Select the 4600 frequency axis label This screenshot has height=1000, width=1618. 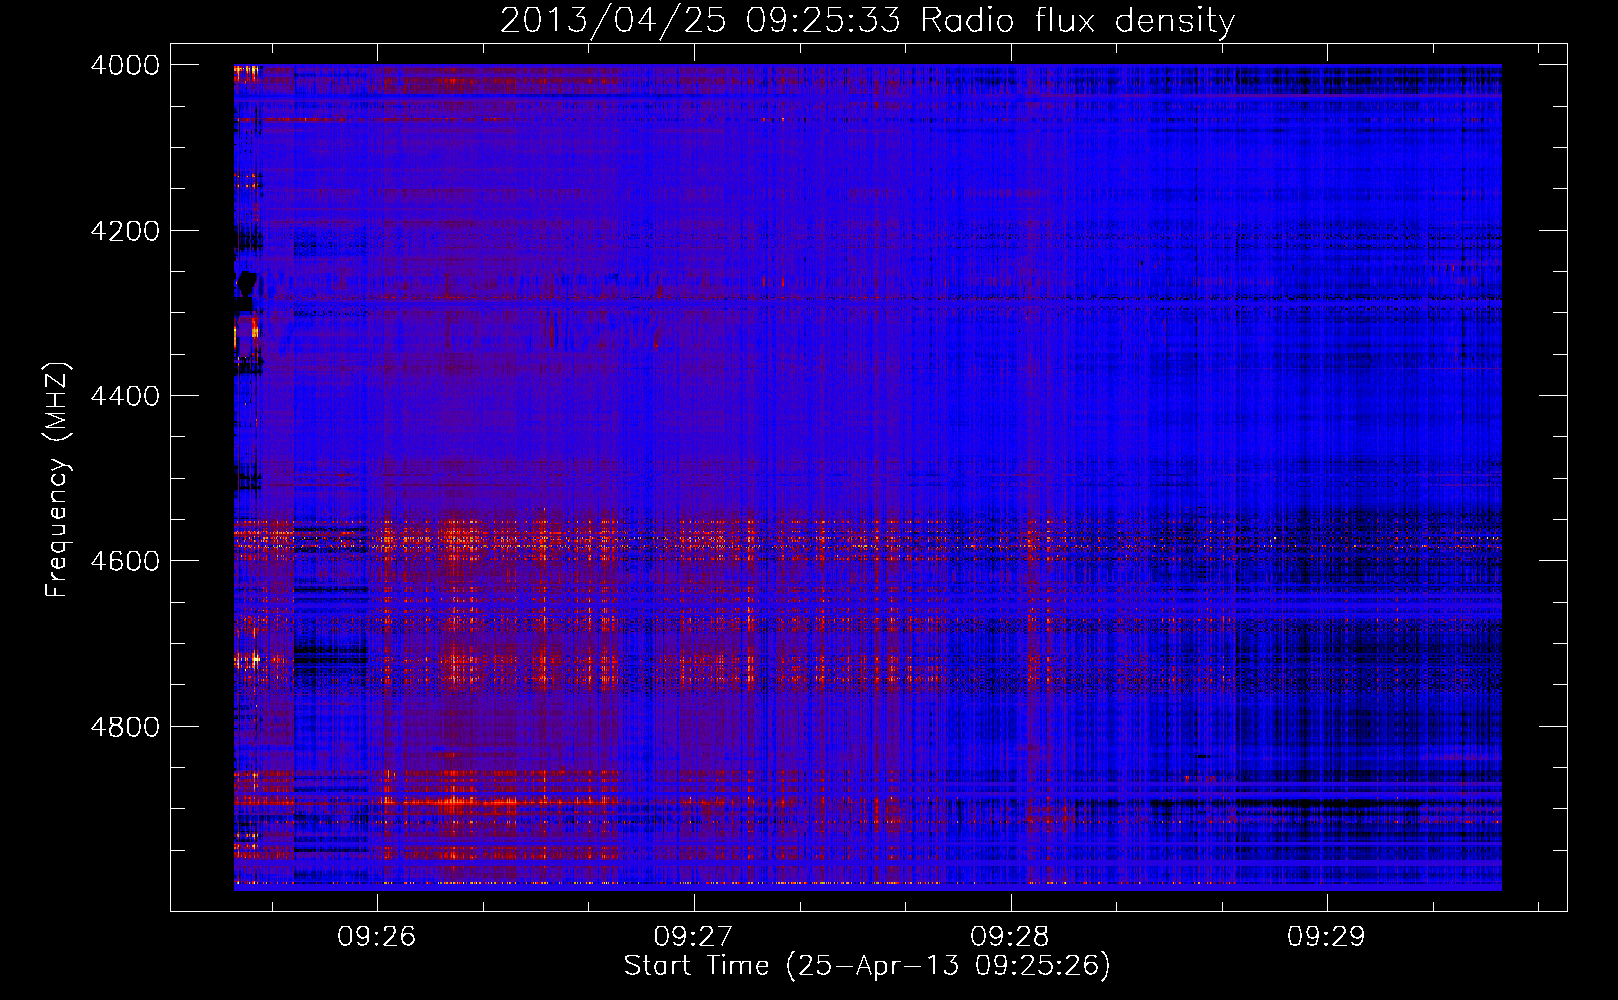(125, 561)
